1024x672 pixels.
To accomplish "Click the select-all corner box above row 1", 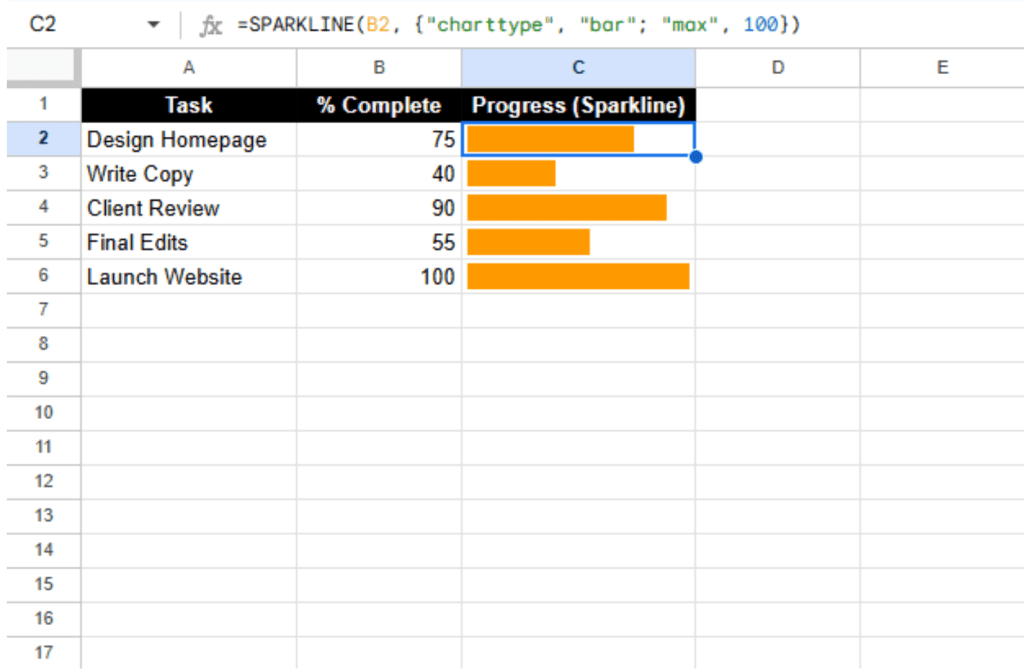I will pyautogui.click(x=42, y=67).
